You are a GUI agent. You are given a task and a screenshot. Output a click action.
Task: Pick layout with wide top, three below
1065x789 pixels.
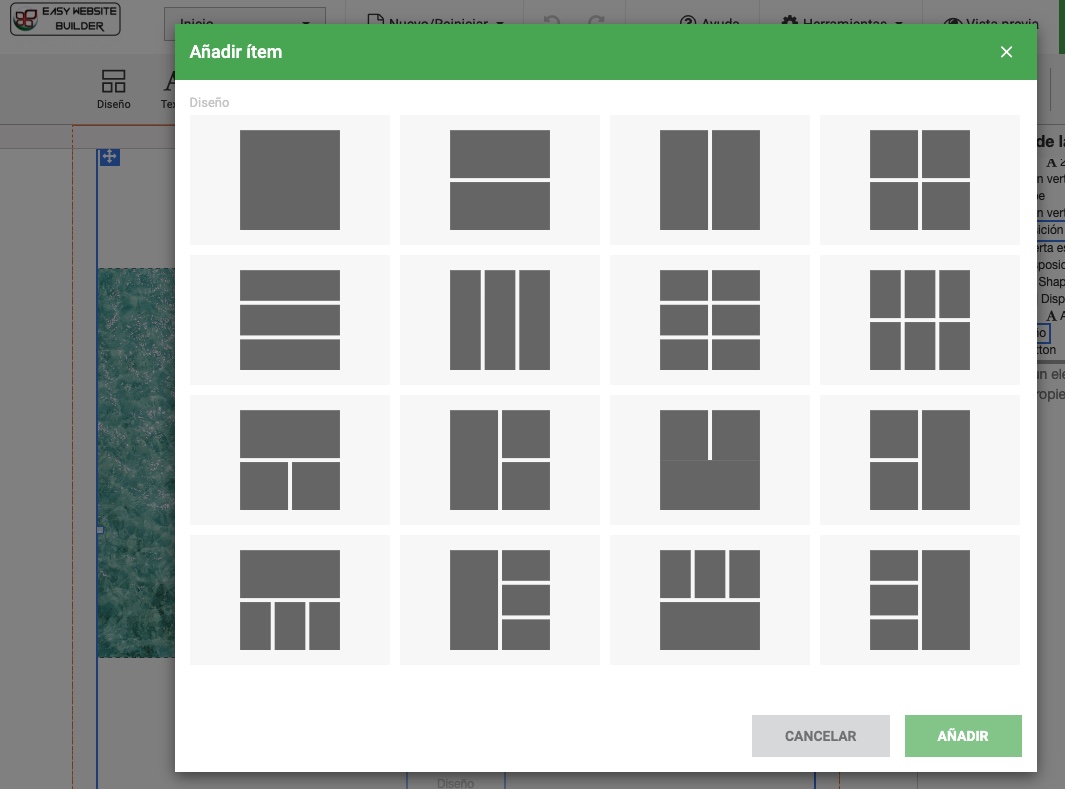(x=290, y=600)
